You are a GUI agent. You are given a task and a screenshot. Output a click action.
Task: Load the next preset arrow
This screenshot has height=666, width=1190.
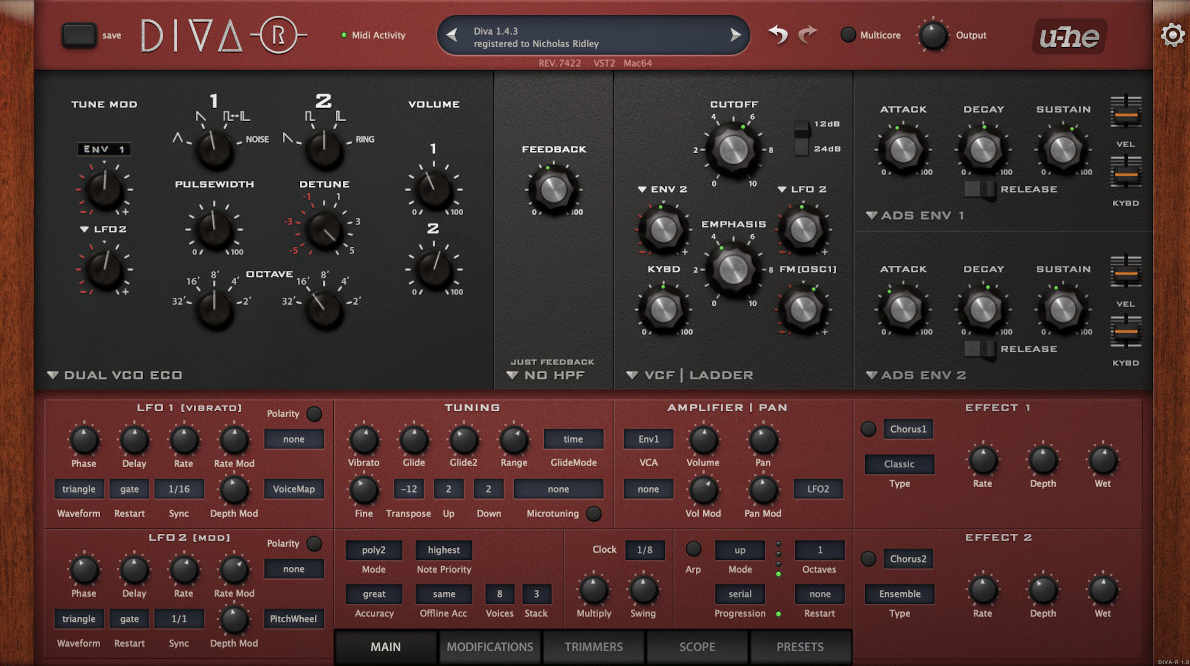735,35
